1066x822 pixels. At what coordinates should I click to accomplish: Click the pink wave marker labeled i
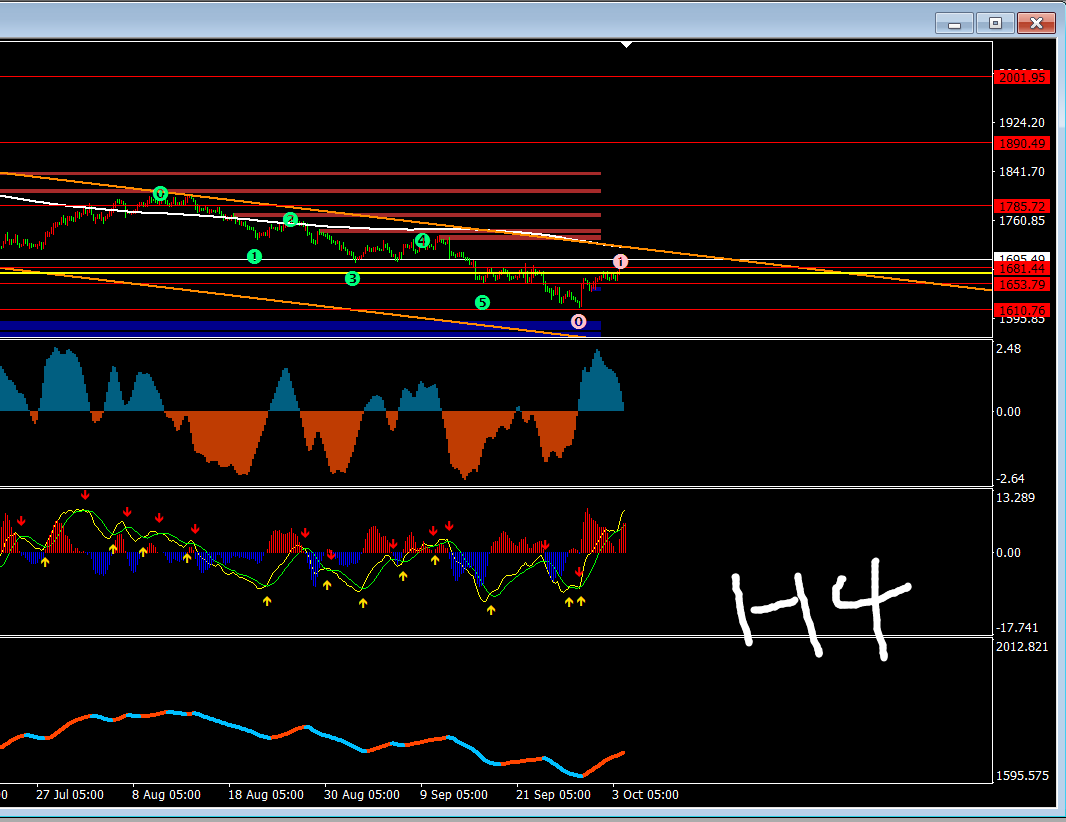click(620, 261)
